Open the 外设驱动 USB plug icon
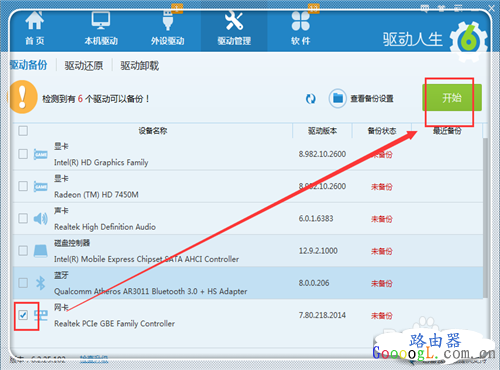Image resolution: width=500 pixels, height=370 pixels. 168,21
